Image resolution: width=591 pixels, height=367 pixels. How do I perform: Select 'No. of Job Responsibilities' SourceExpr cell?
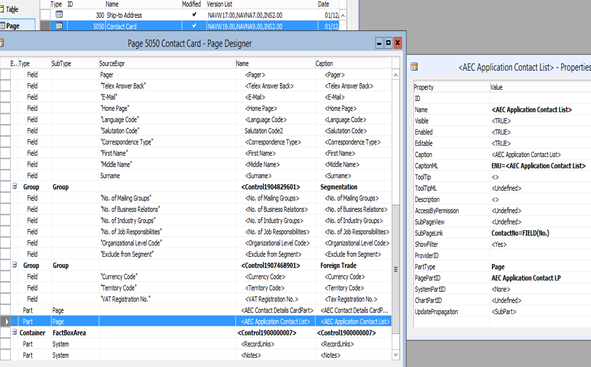(x=167, y=232)
